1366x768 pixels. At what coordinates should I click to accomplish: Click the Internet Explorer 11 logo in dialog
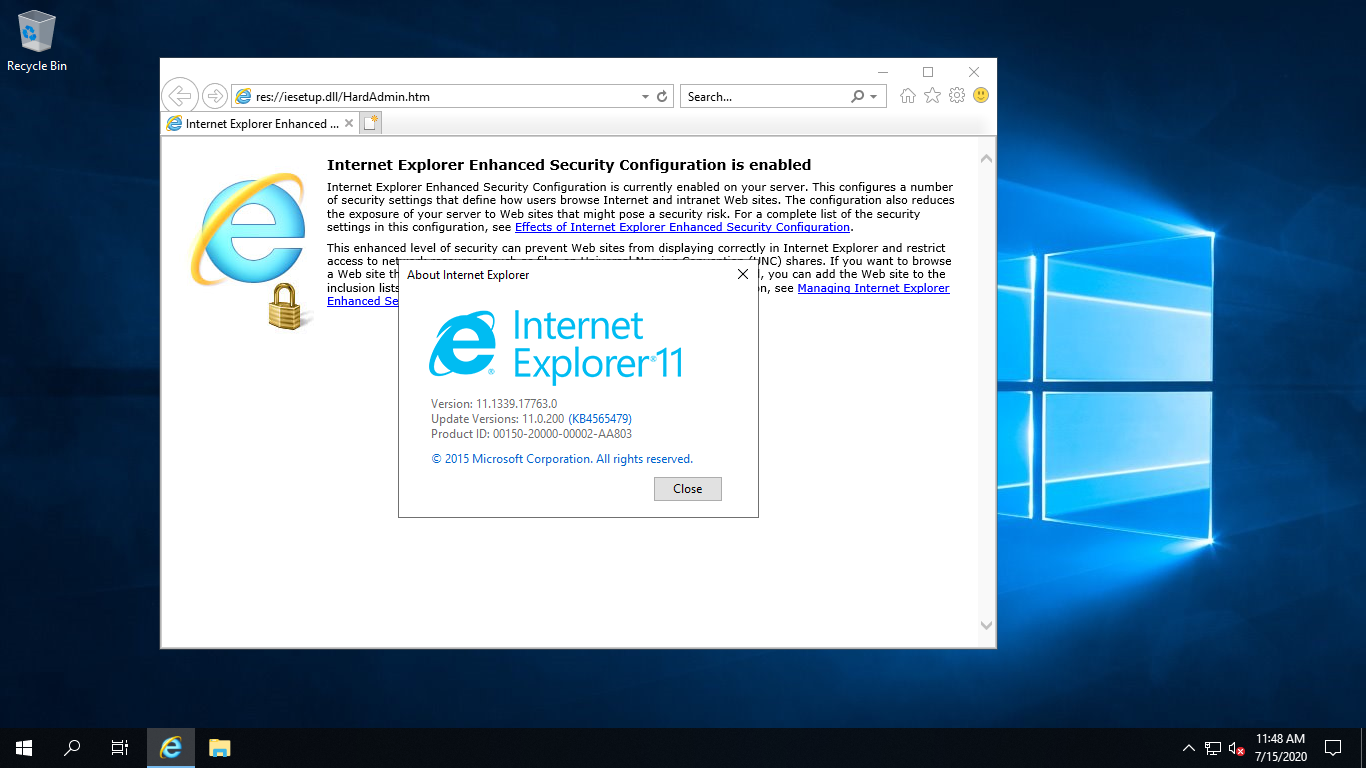(556, 347)
